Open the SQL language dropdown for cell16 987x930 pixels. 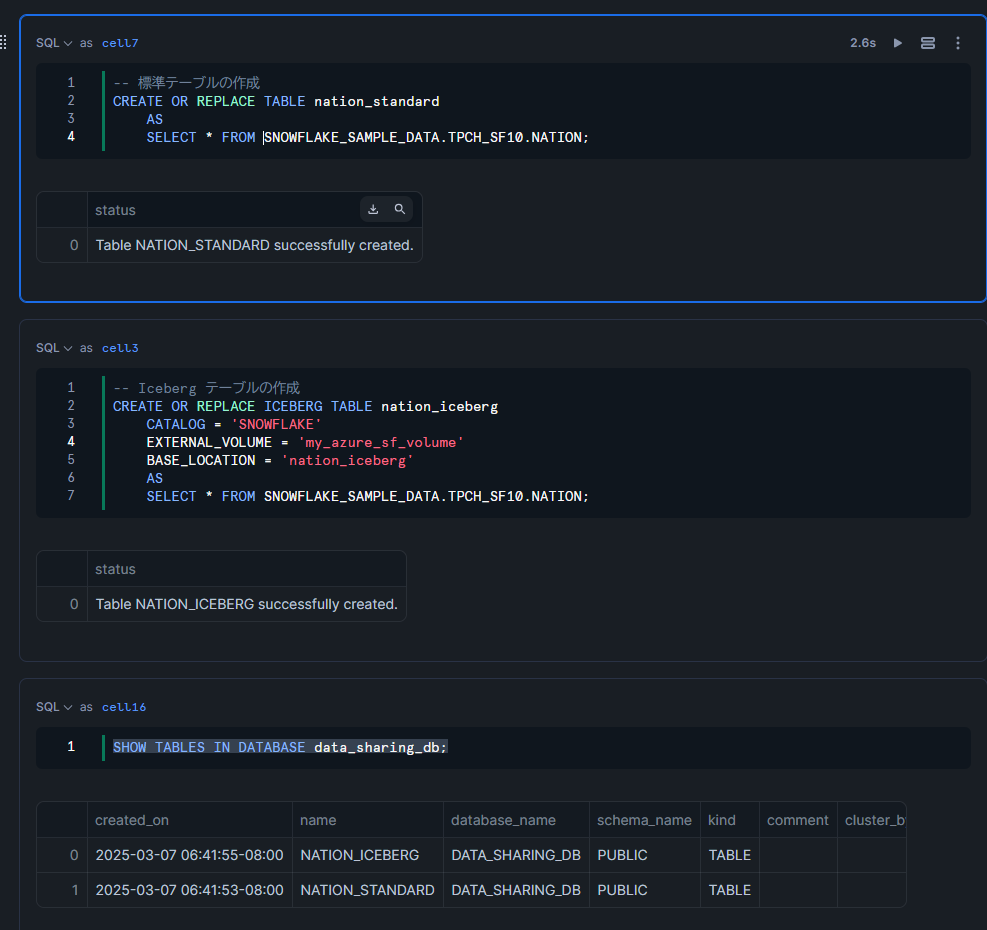pos(54,707)
